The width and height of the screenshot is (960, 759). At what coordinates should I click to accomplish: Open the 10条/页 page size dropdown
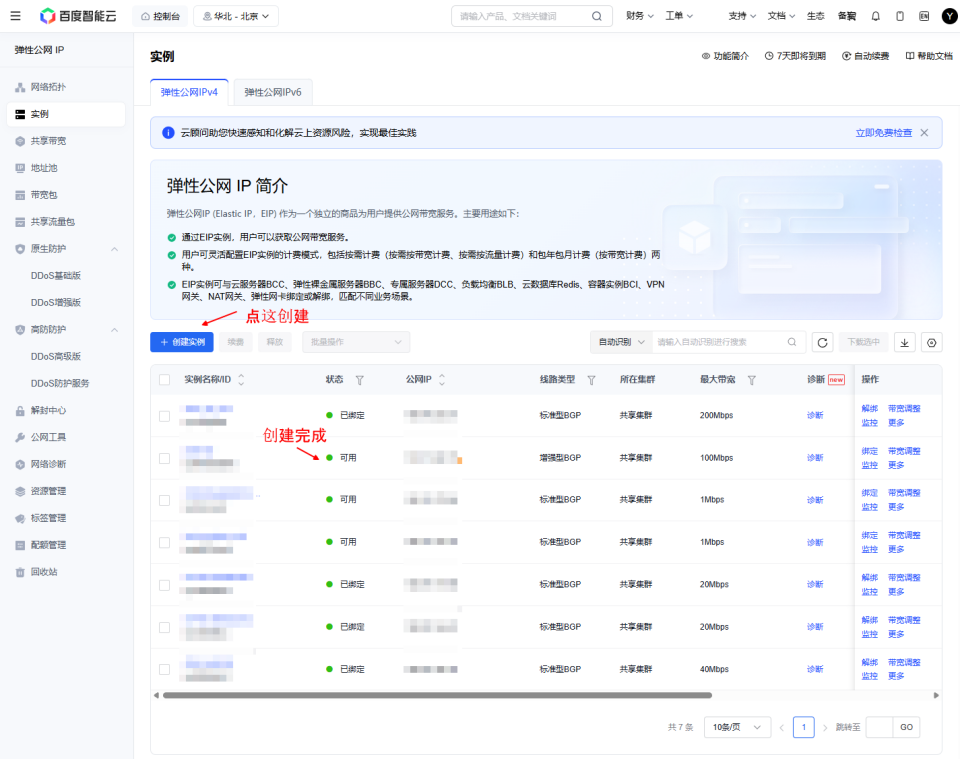coord(737,727)
